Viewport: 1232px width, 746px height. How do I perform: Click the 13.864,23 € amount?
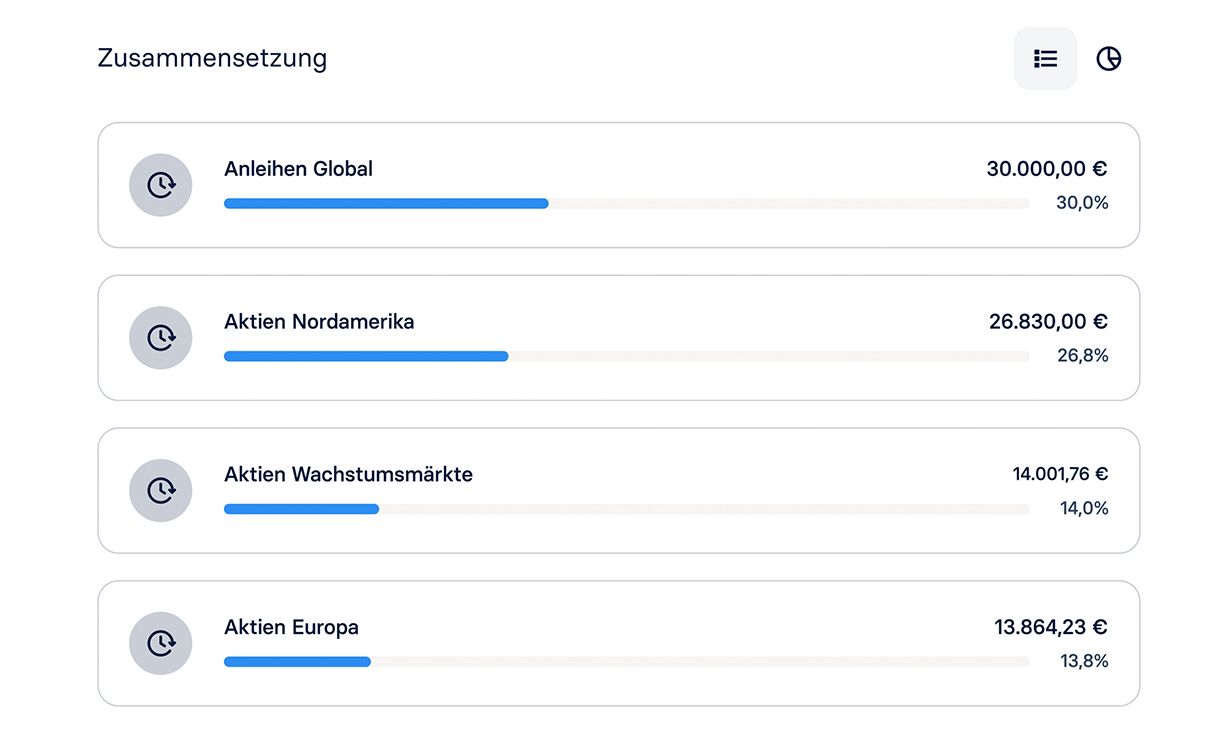1051,628
